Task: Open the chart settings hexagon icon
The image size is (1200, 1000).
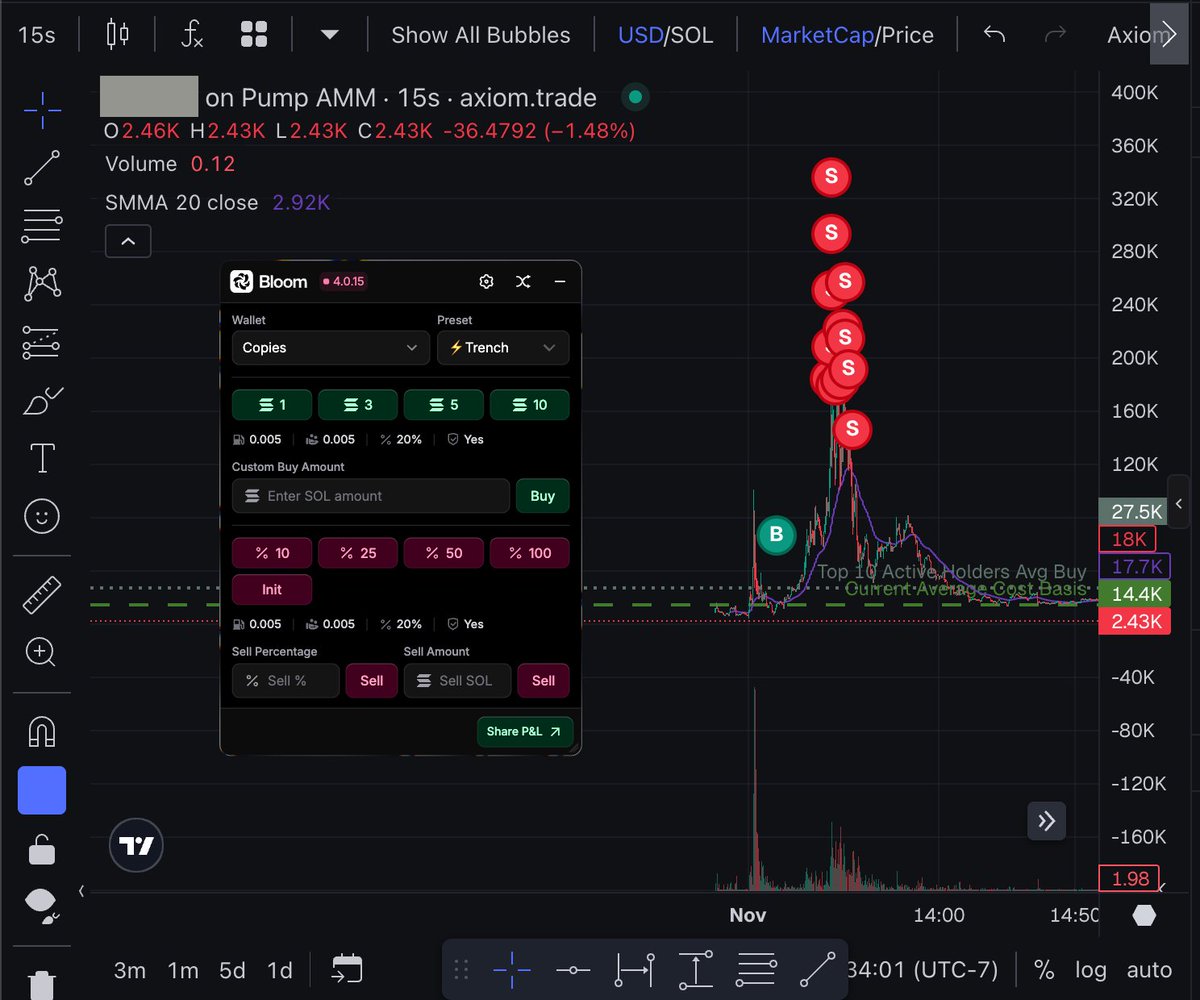Action: coord(1144,915)
